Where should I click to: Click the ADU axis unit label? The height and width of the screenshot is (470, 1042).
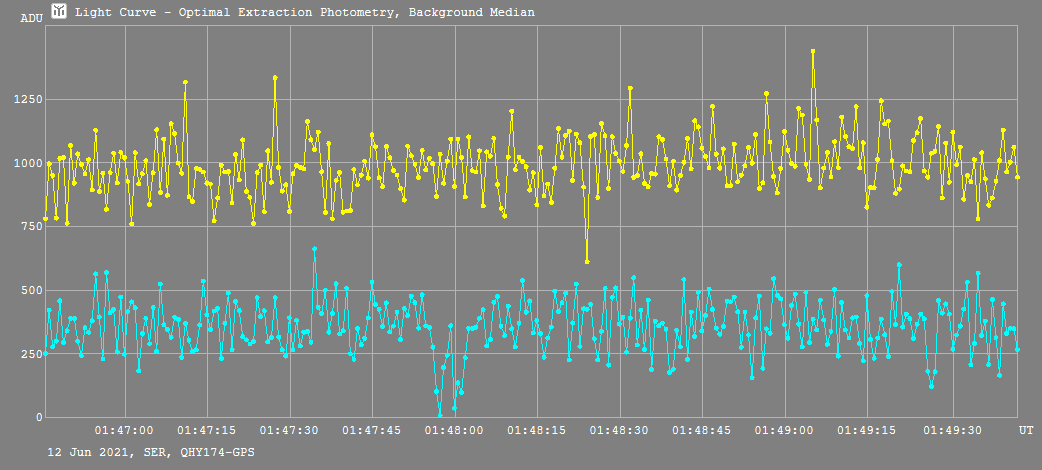[x=31, y=18]
